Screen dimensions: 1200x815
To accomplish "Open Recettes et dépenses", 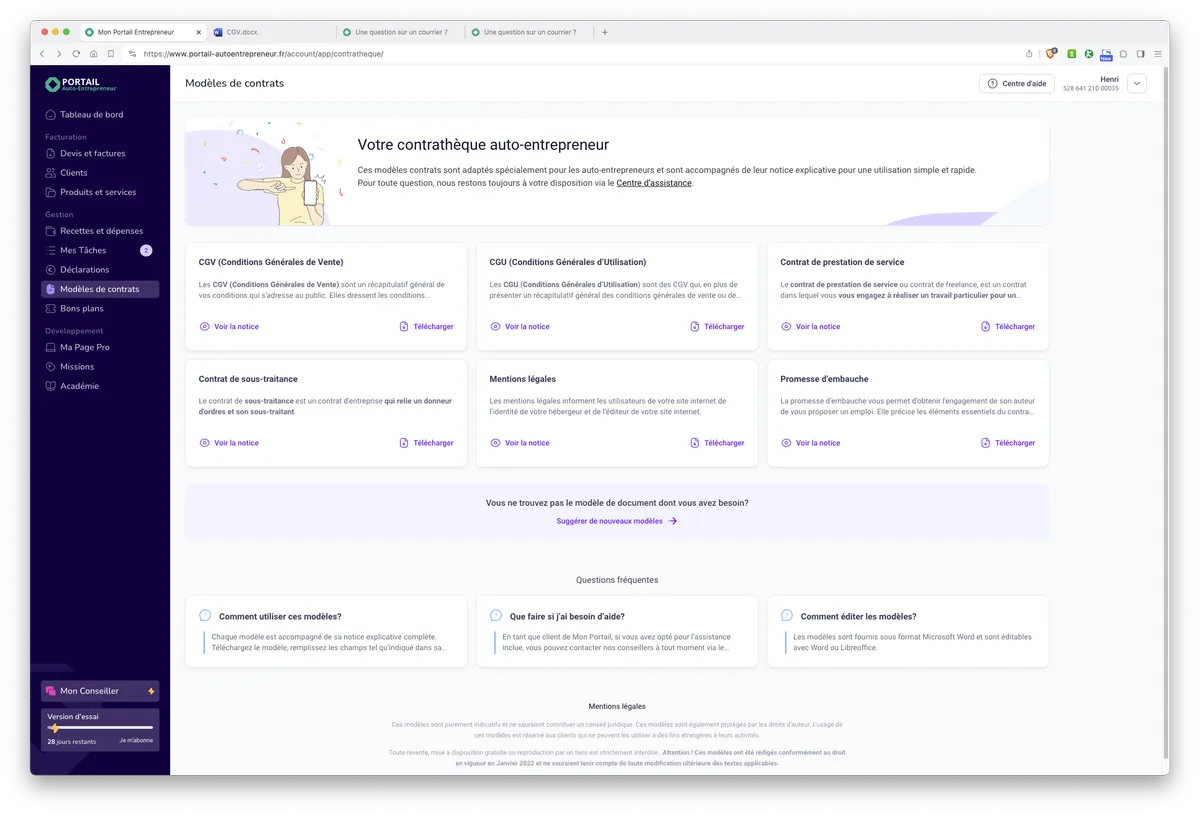I will coord(101,231).
